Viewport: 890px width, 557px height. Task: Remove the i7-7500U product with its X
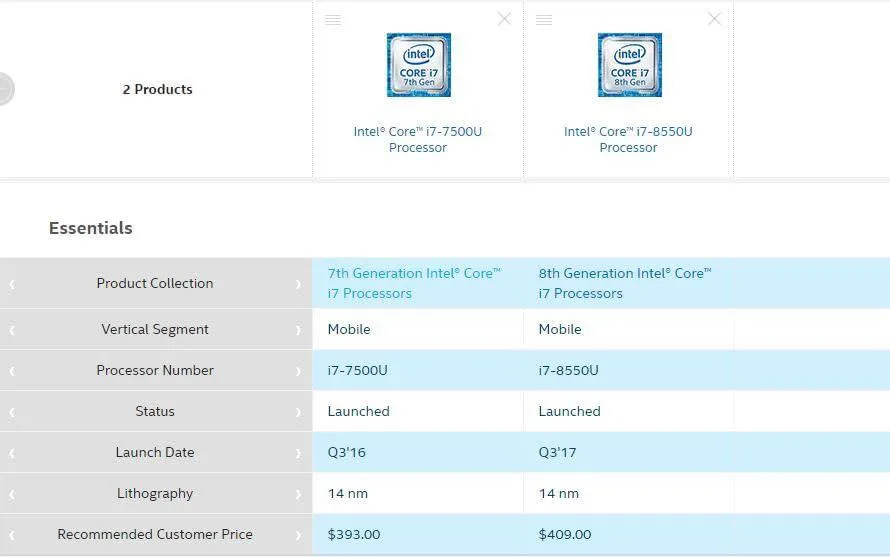tap(504, 19)
